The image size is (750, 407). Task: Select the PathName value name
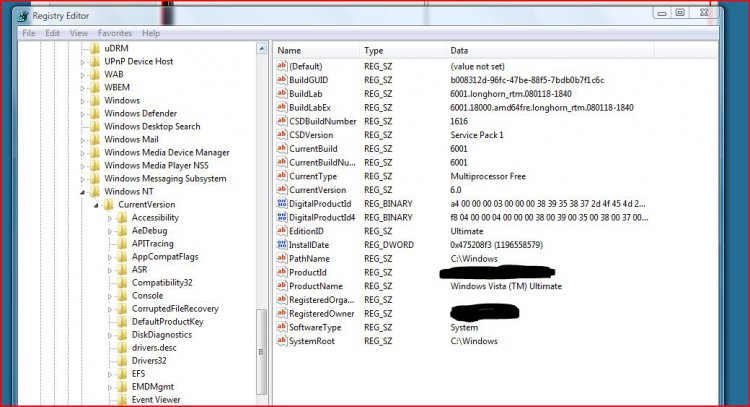(x=309, y=258)
